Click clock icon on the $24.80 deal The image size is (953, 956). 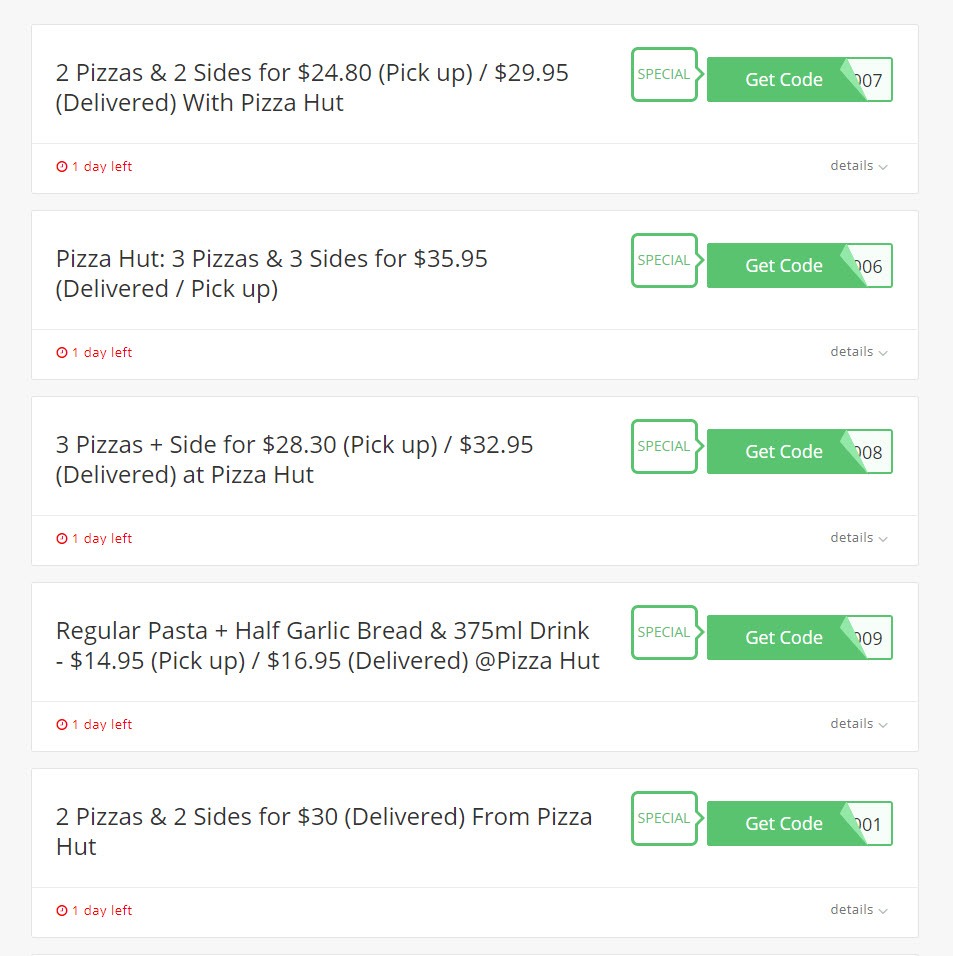pyautogui.click(x=62, y=166)
